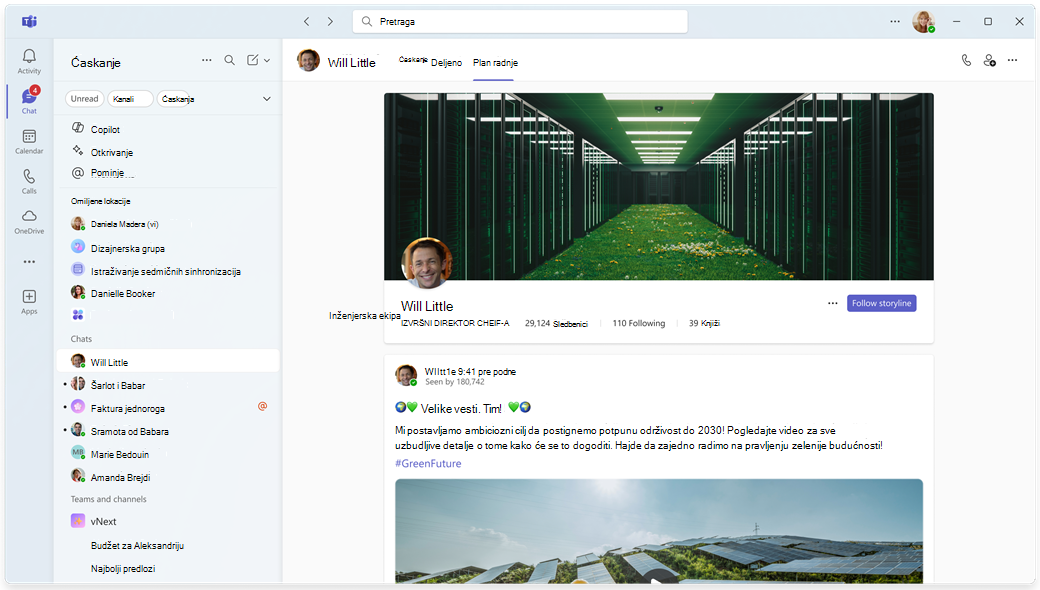Image resolution: width=1040 pixels, height=590 pixels.
Task: Open Najbolji predlozi channel
Action: click(x=123, y=569)
